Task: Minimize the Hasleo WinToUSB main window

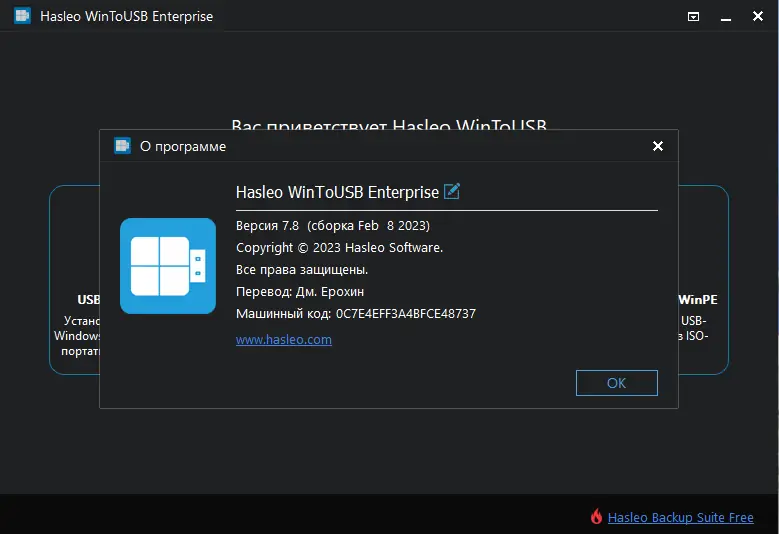Action: tap(725, 17)
